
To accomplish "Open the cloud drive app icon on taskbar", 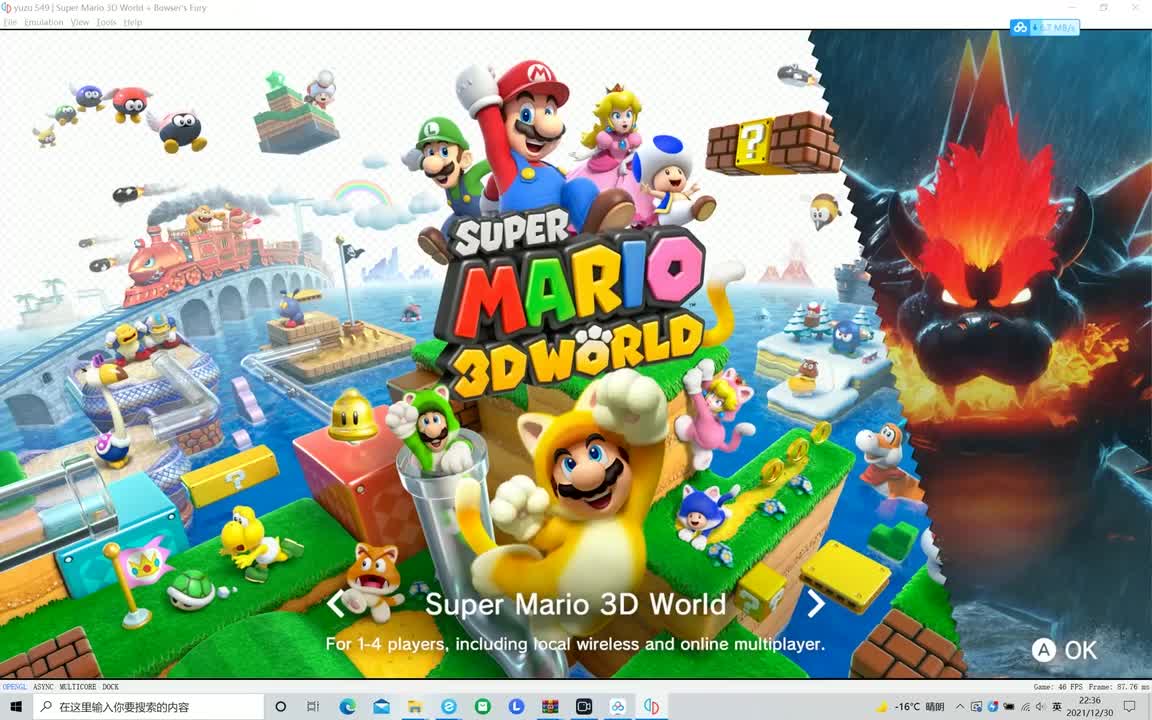I will pyautogui.click(x=618, y=706).
